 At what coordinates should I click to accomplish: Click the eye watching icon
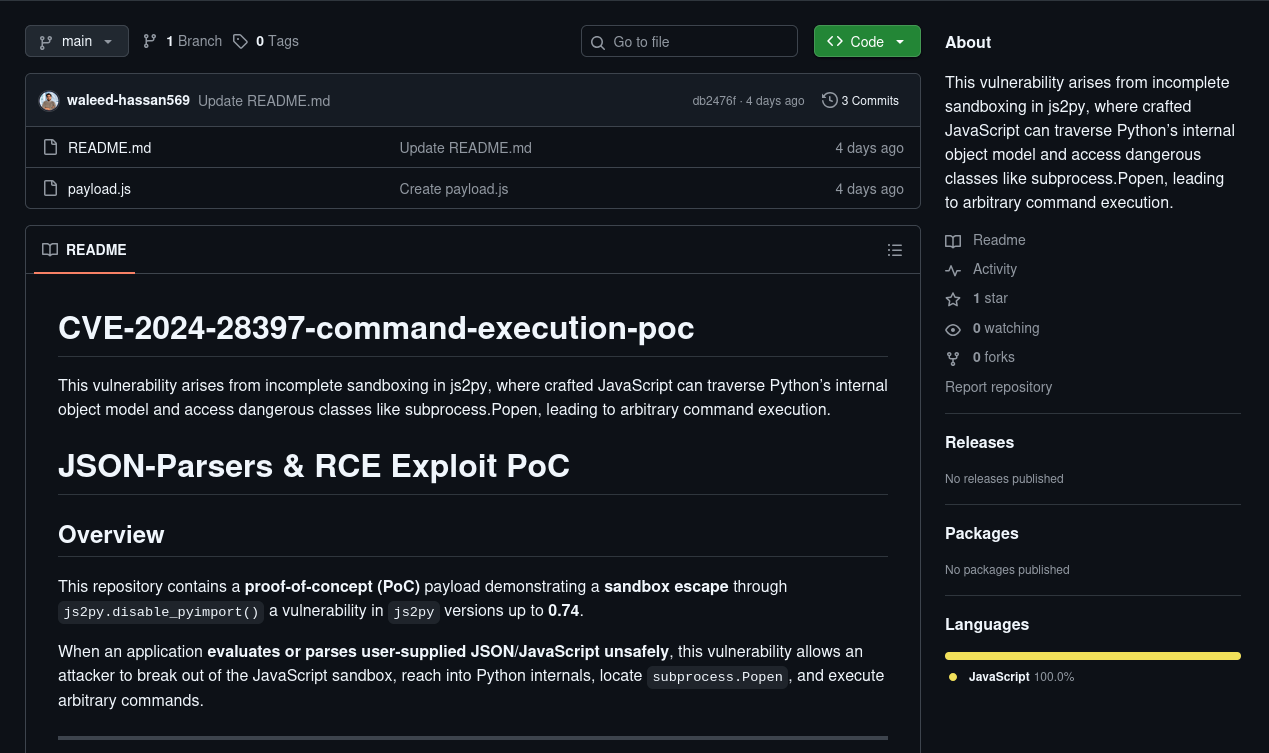(x=953, y=329)
